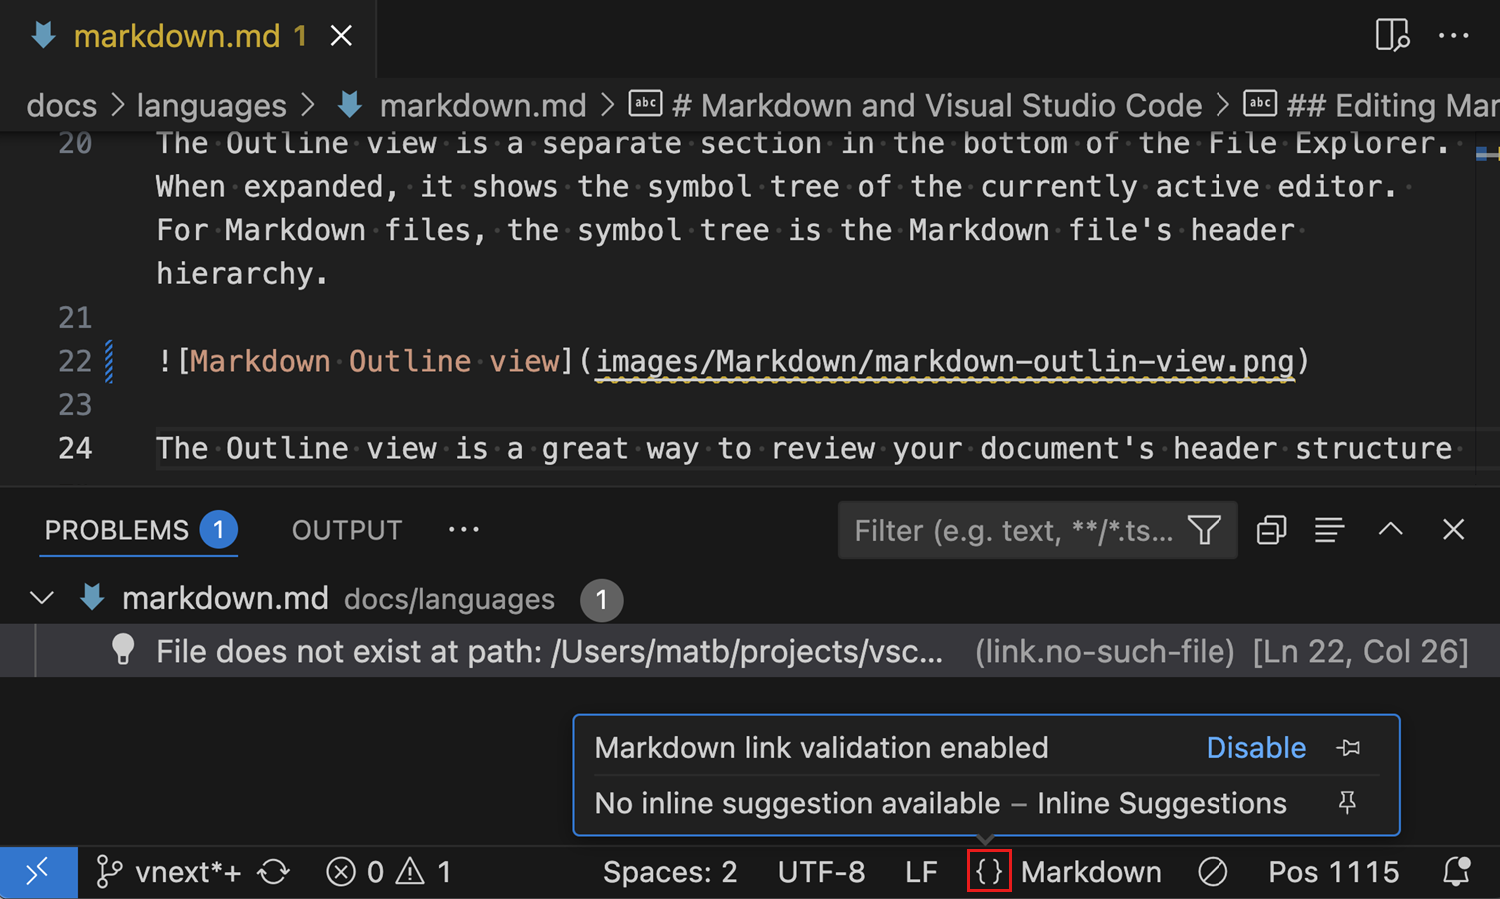The height and width of the screenshot is (899, 1500).
Task: Pin the Inline Suggestions notification
Action: pyautogui.click(x=1347, y=802)
